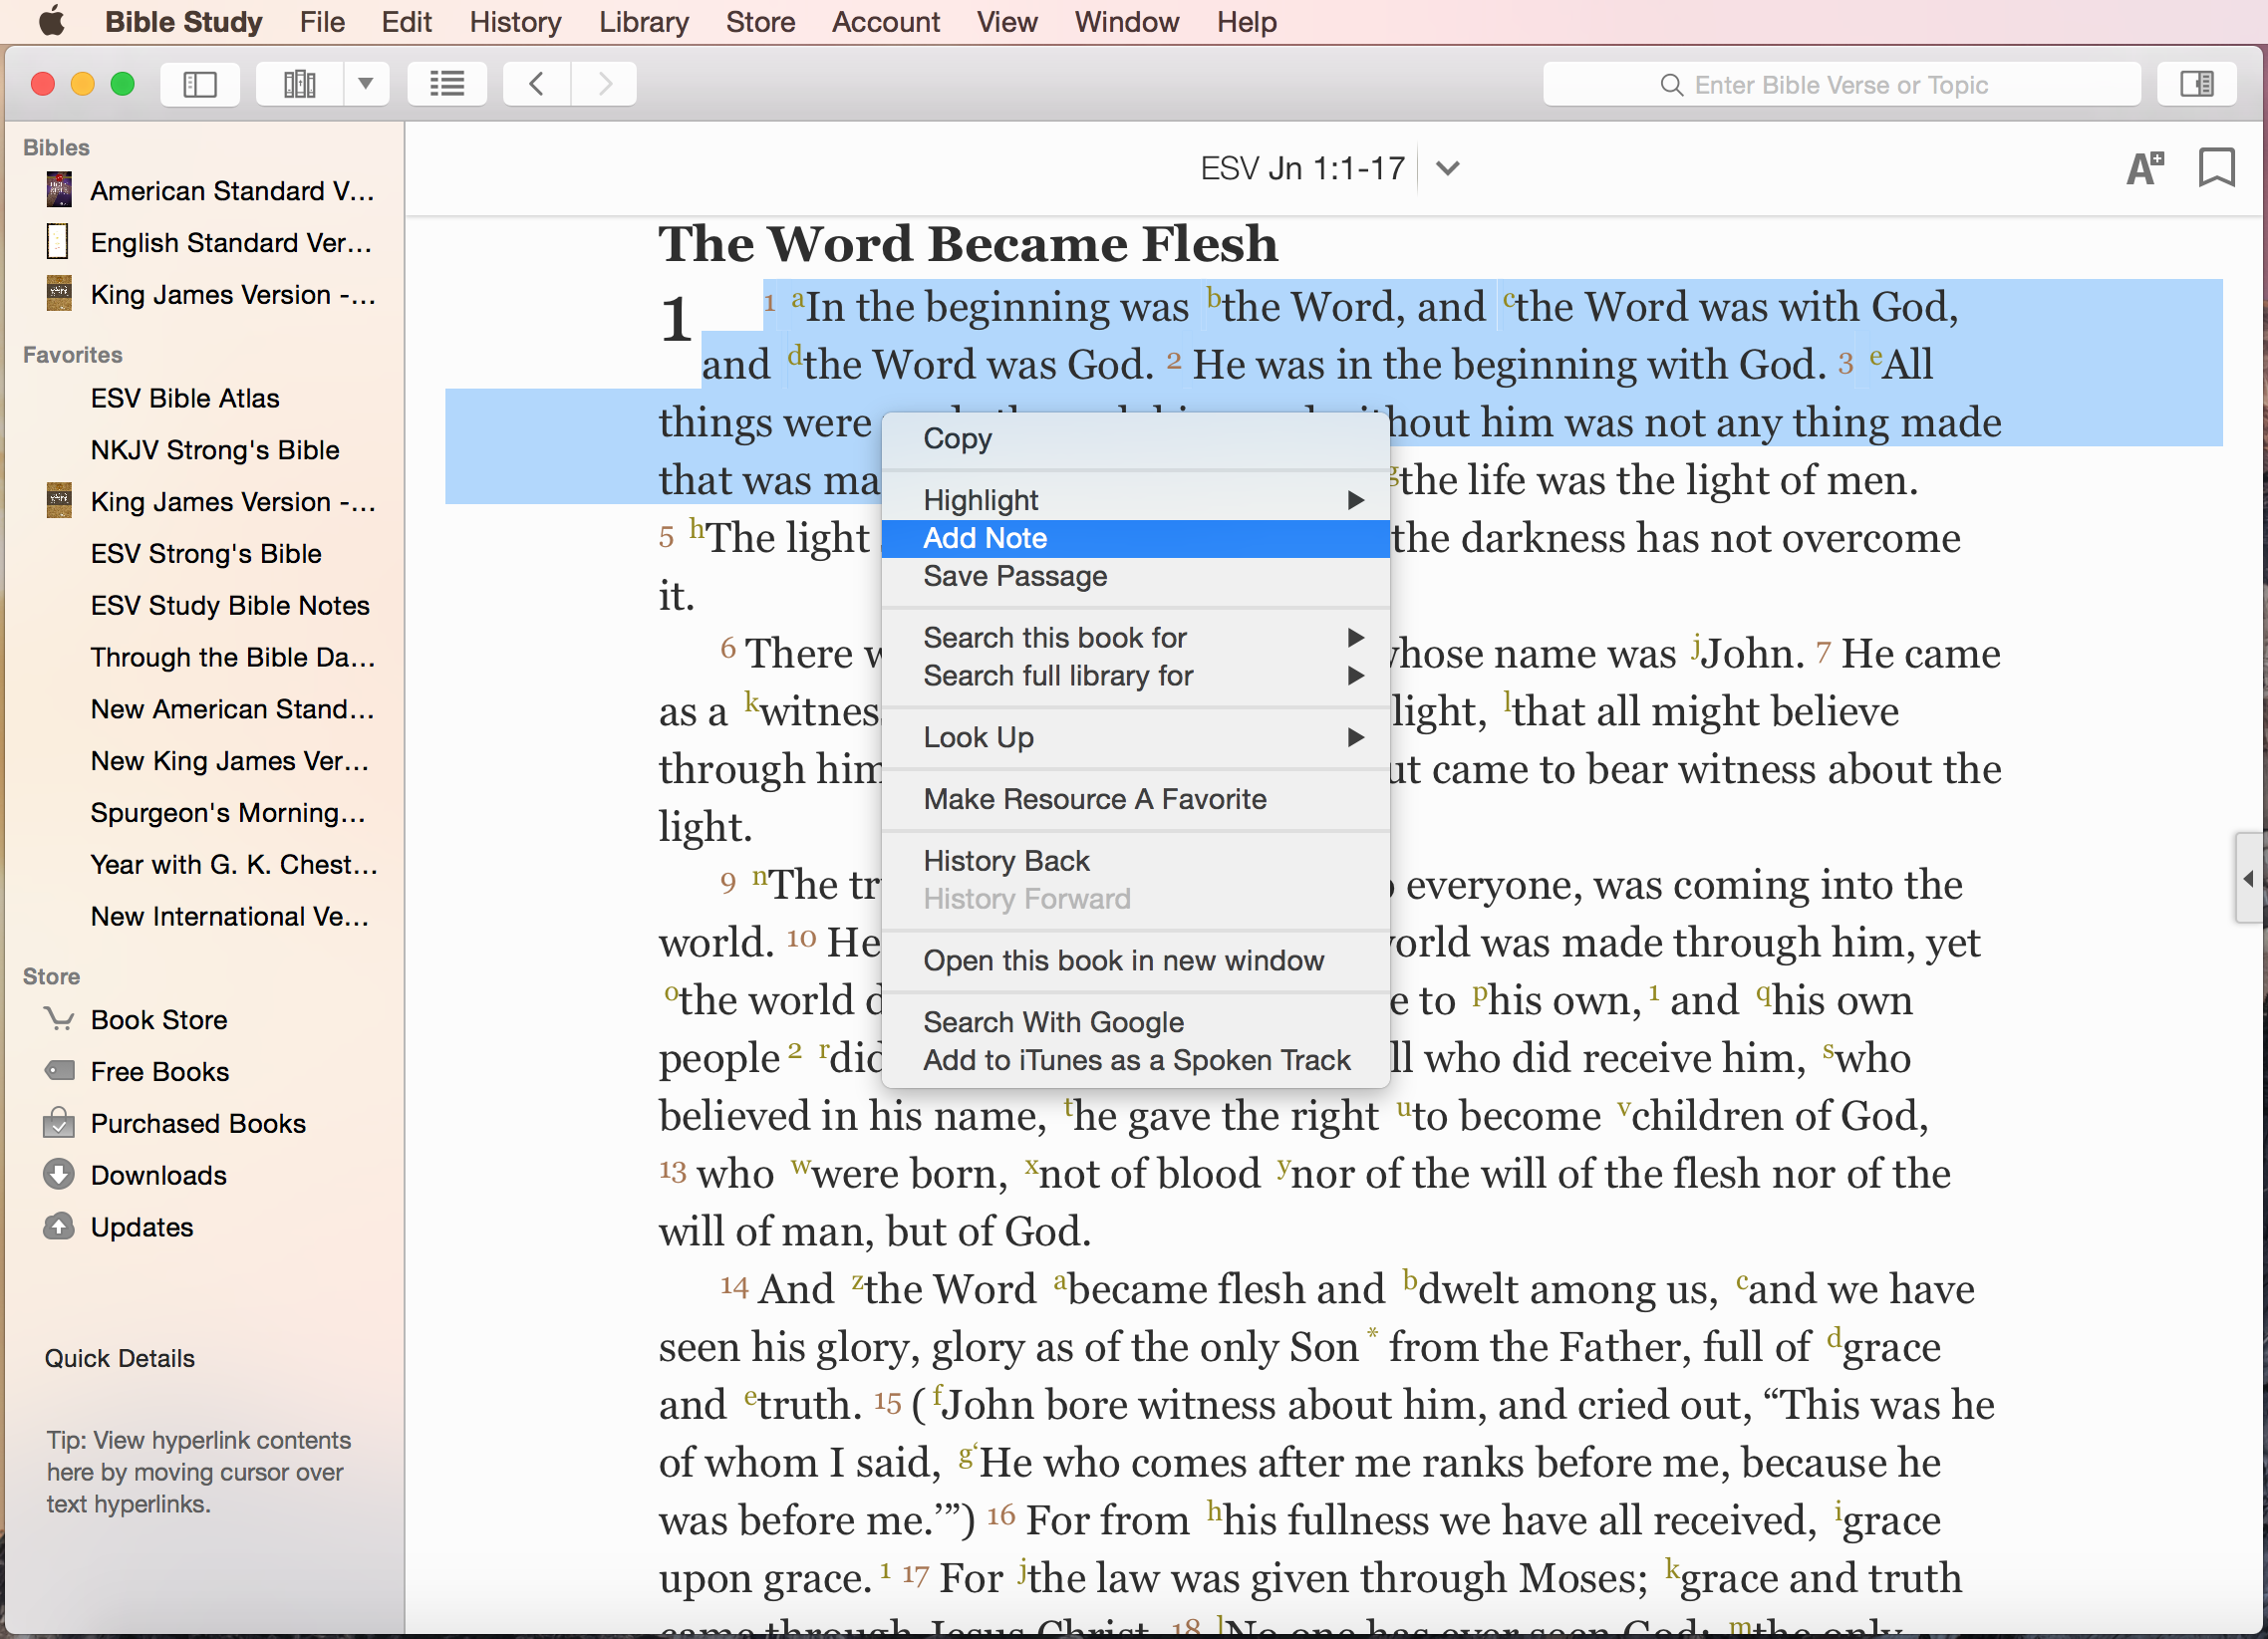
Task: Toggle the right side panel button
Action: point(2196,84)
